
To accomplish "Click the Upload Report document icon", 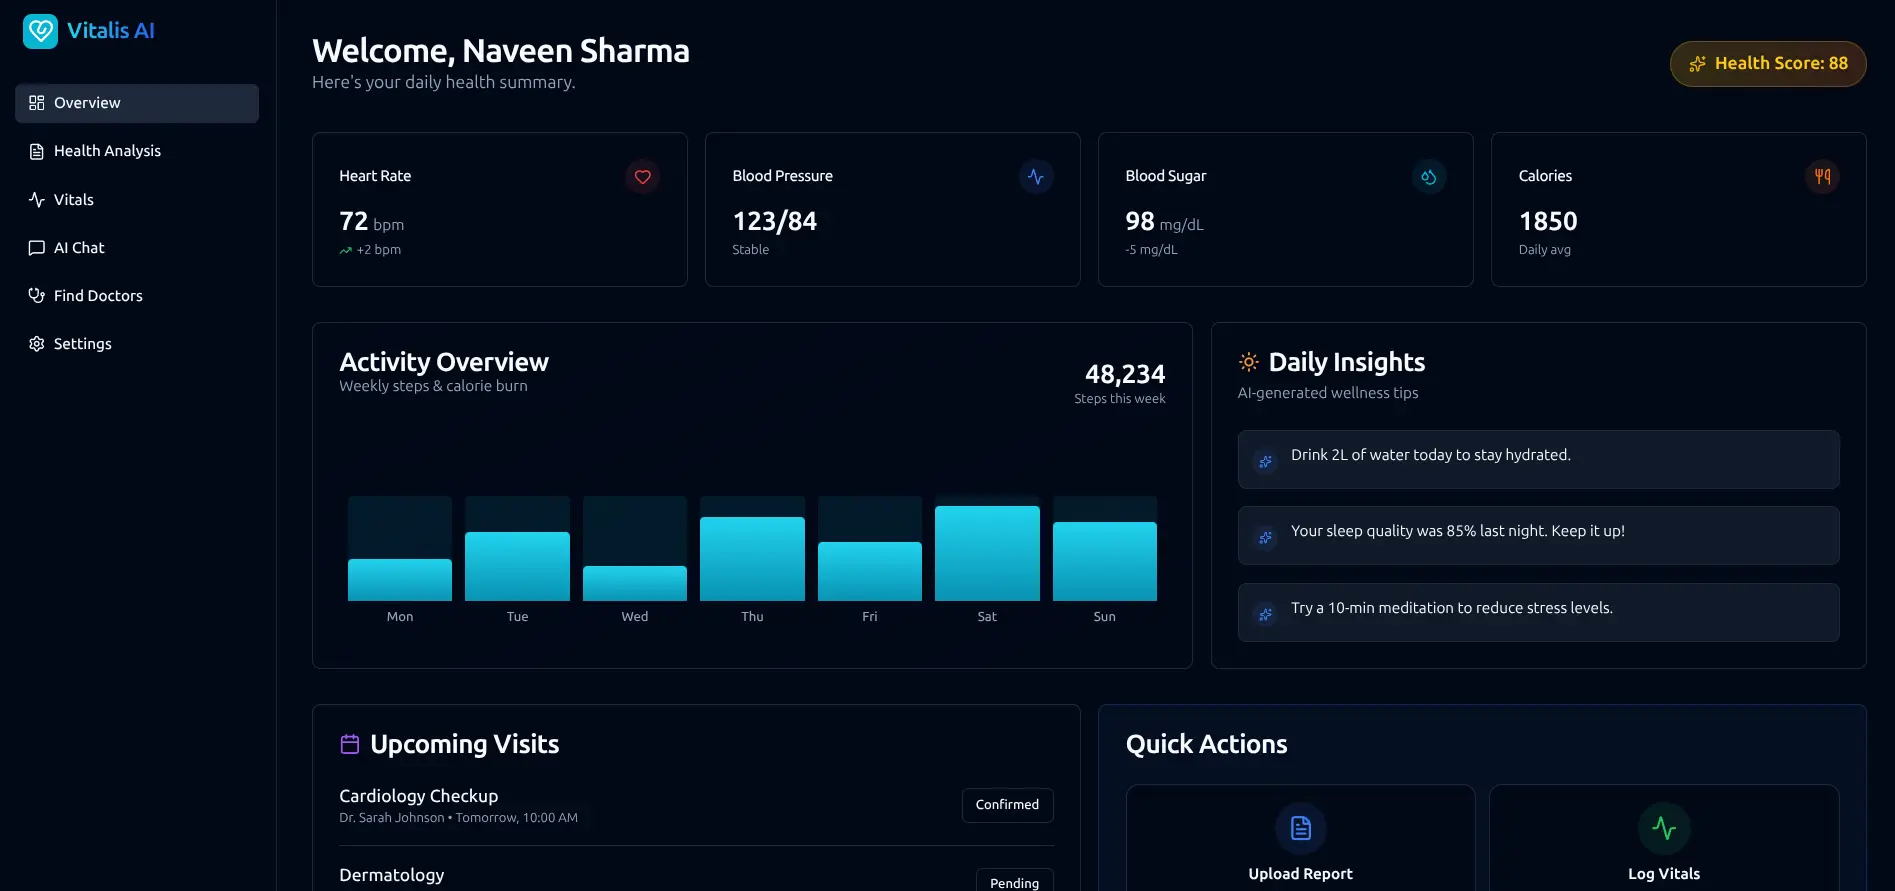I will (x=1300, y=828).
